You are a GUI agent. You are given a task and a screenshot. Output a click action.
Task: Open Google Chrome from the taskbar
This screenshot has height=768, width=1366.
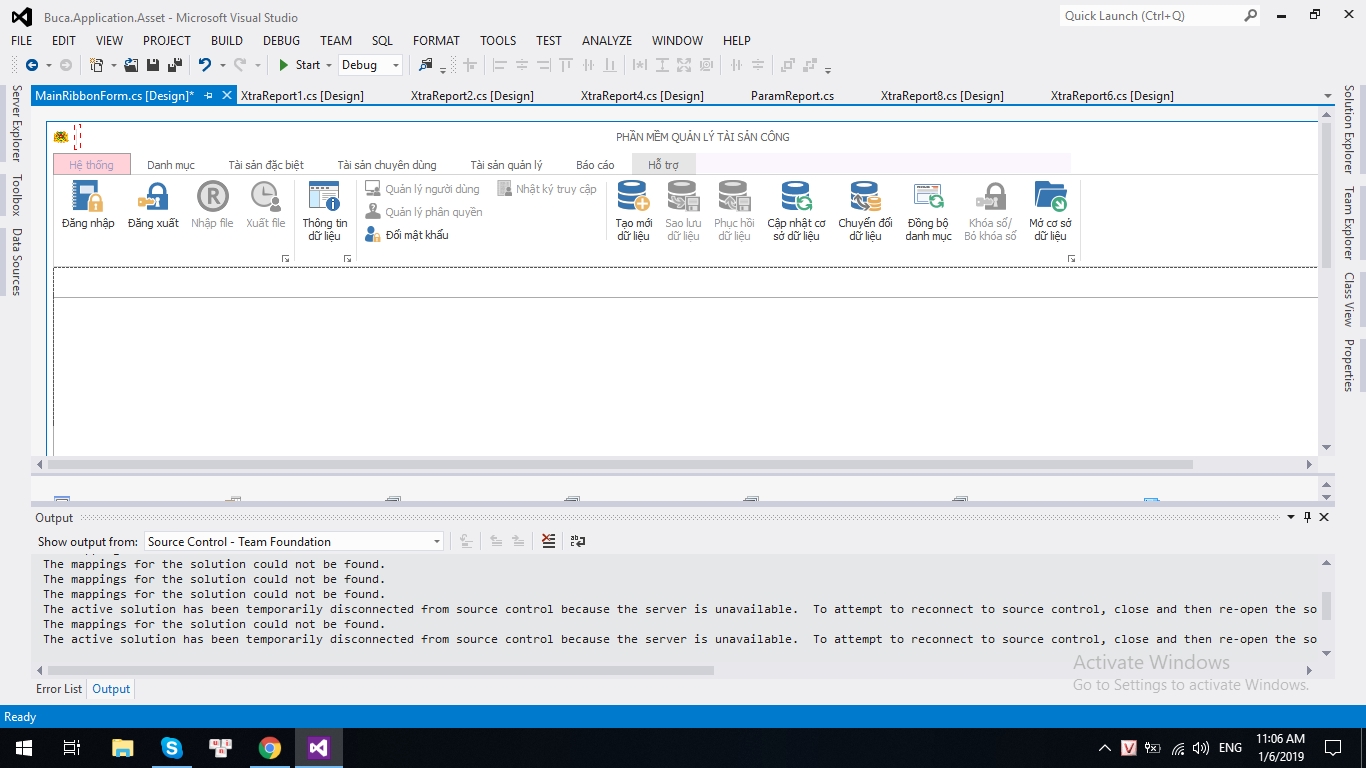(x=270, y=747)
